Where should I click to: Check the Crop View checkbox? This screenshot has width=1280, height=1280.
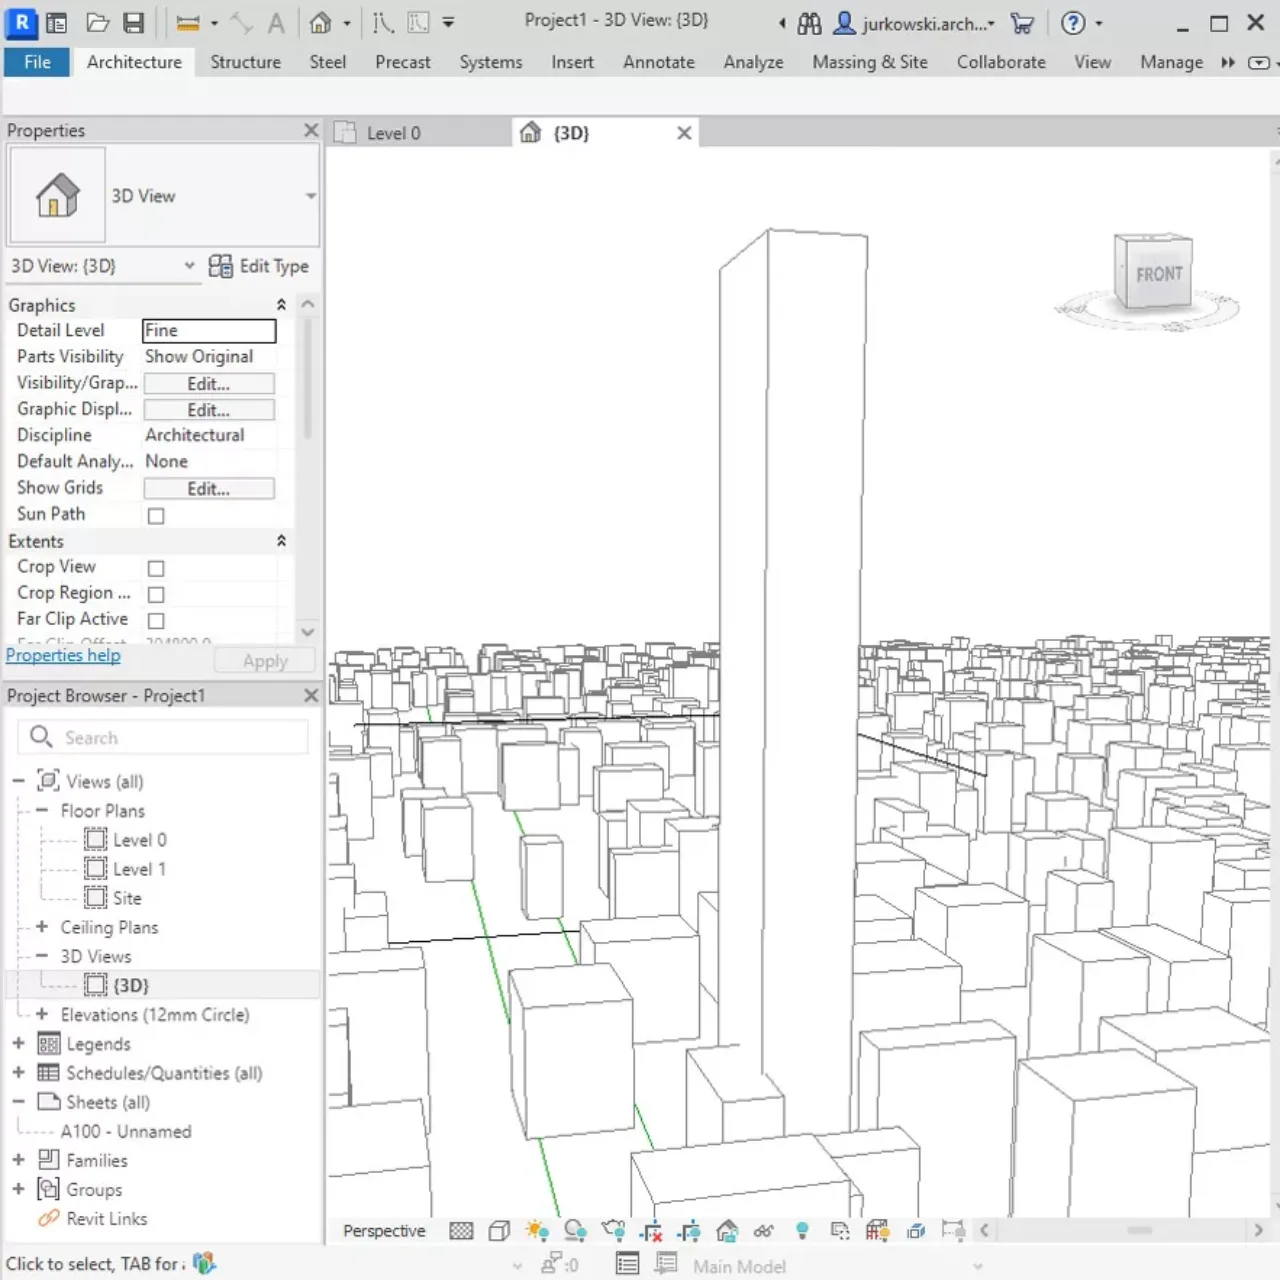tap(156, 568)
